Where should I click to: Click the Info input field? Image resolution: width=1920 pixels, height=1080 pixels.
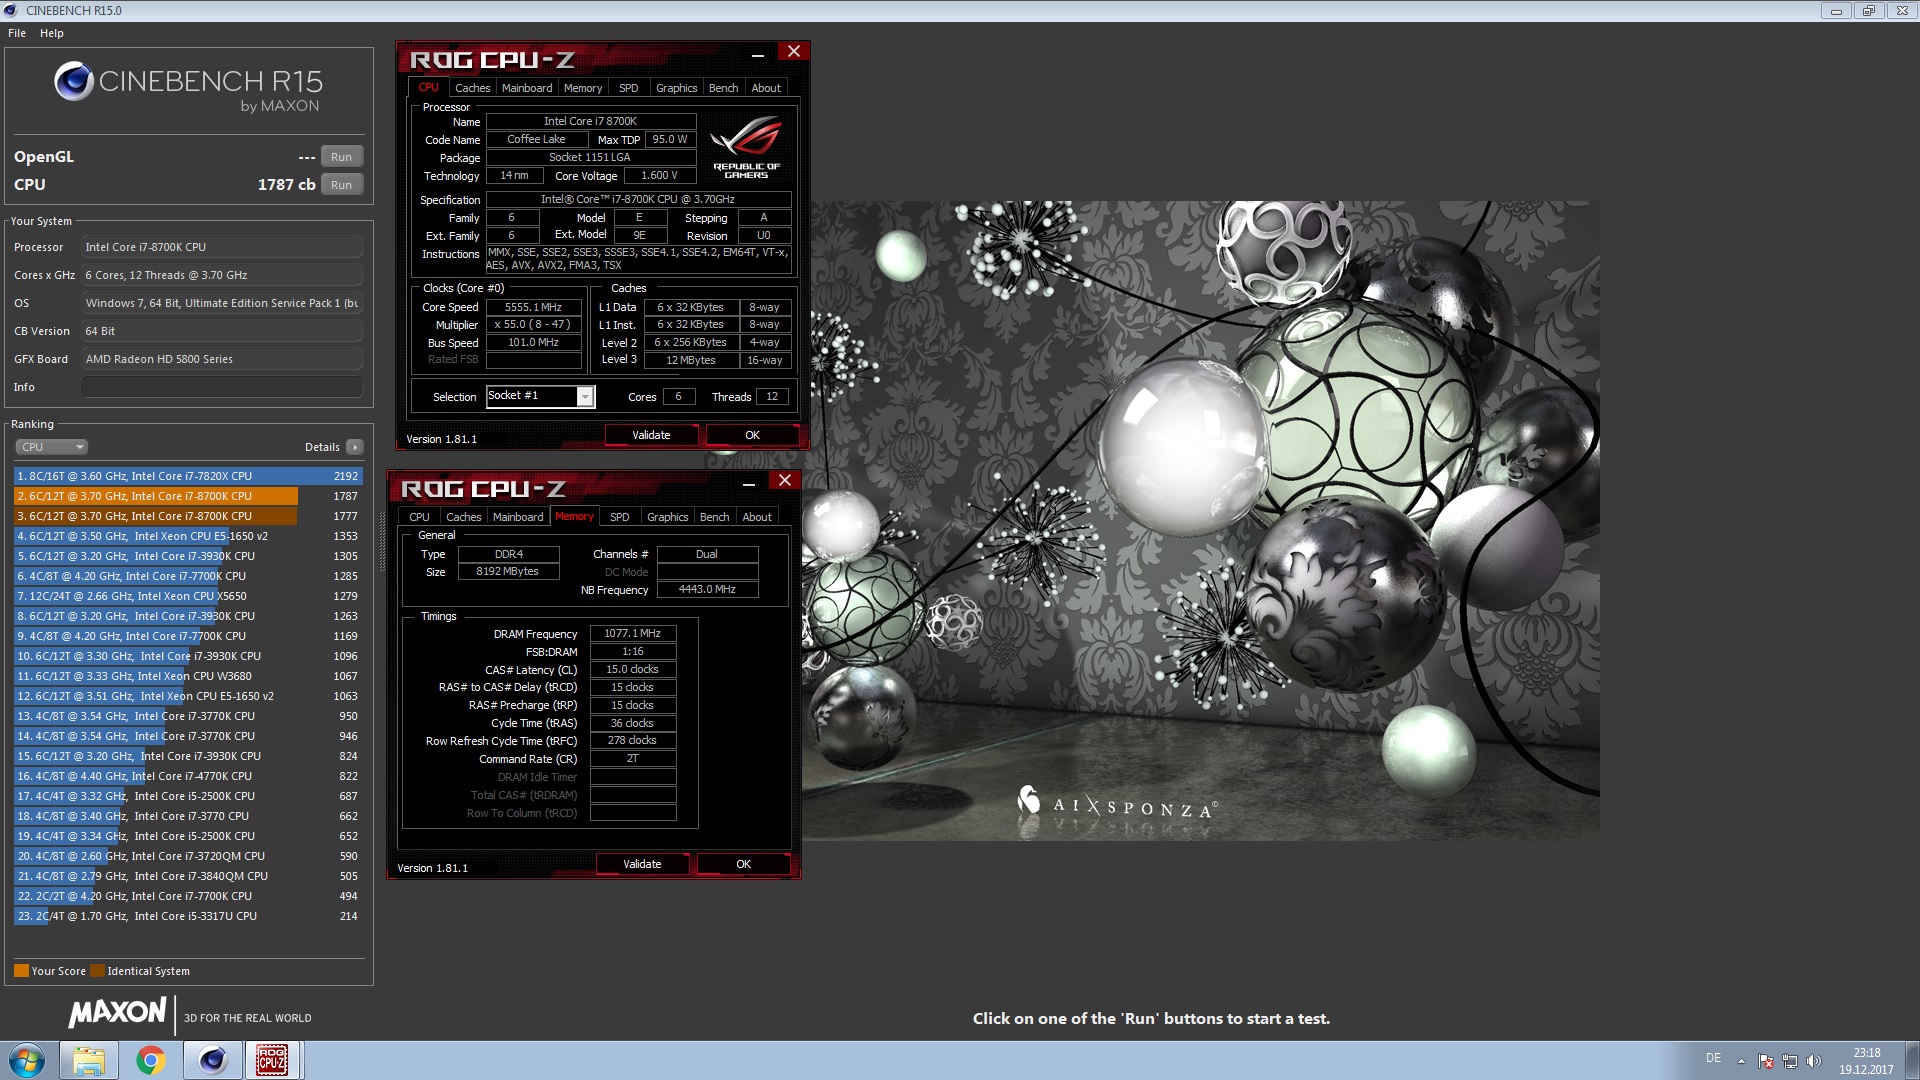pos(222,387)
